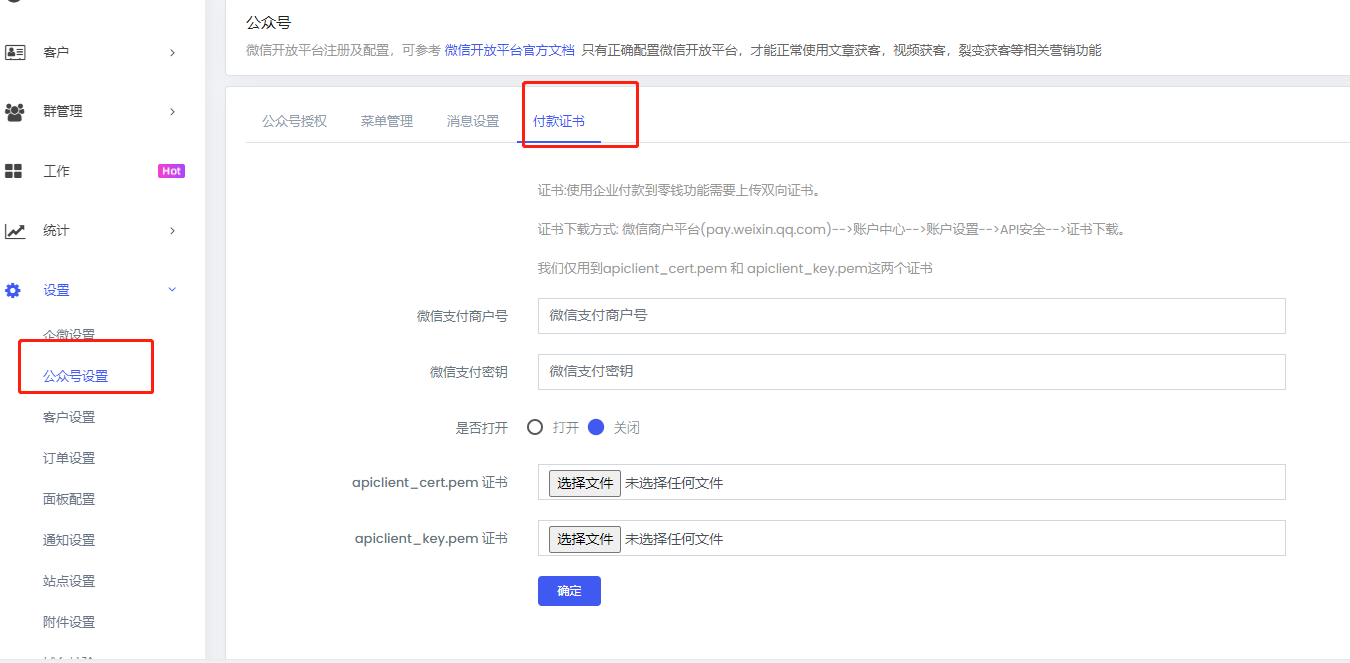This screenshot has width=1350, height=663.
Task: Click the 统计 chart icon
Action: tap(15, 231)
